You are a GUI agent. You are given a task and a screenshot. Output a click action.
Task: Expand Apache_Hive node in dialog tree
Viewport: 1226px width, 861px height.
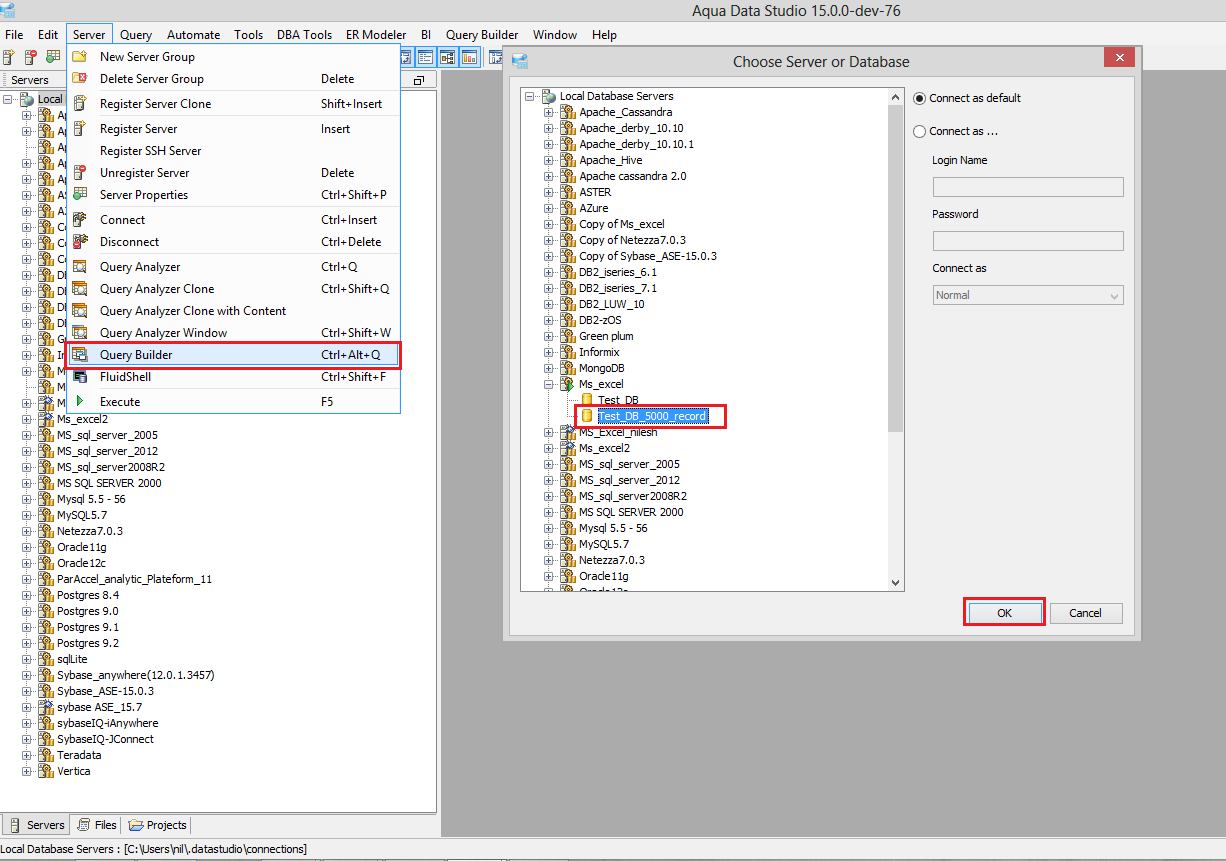tap(548, 160)
